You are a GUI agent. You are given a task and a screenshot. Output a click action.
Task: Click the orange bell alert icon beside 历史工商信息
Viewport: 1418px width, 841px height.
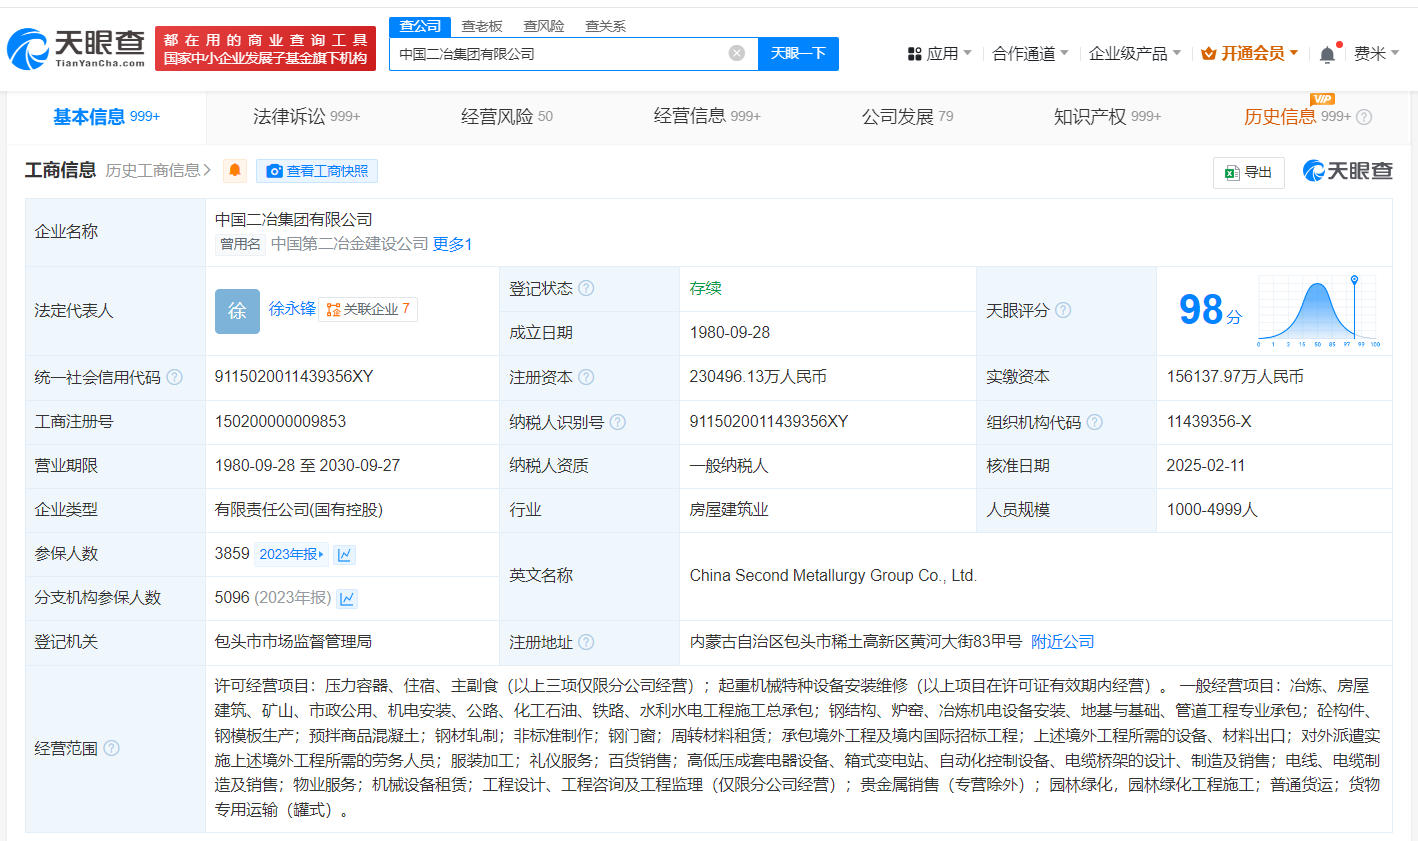235,171
